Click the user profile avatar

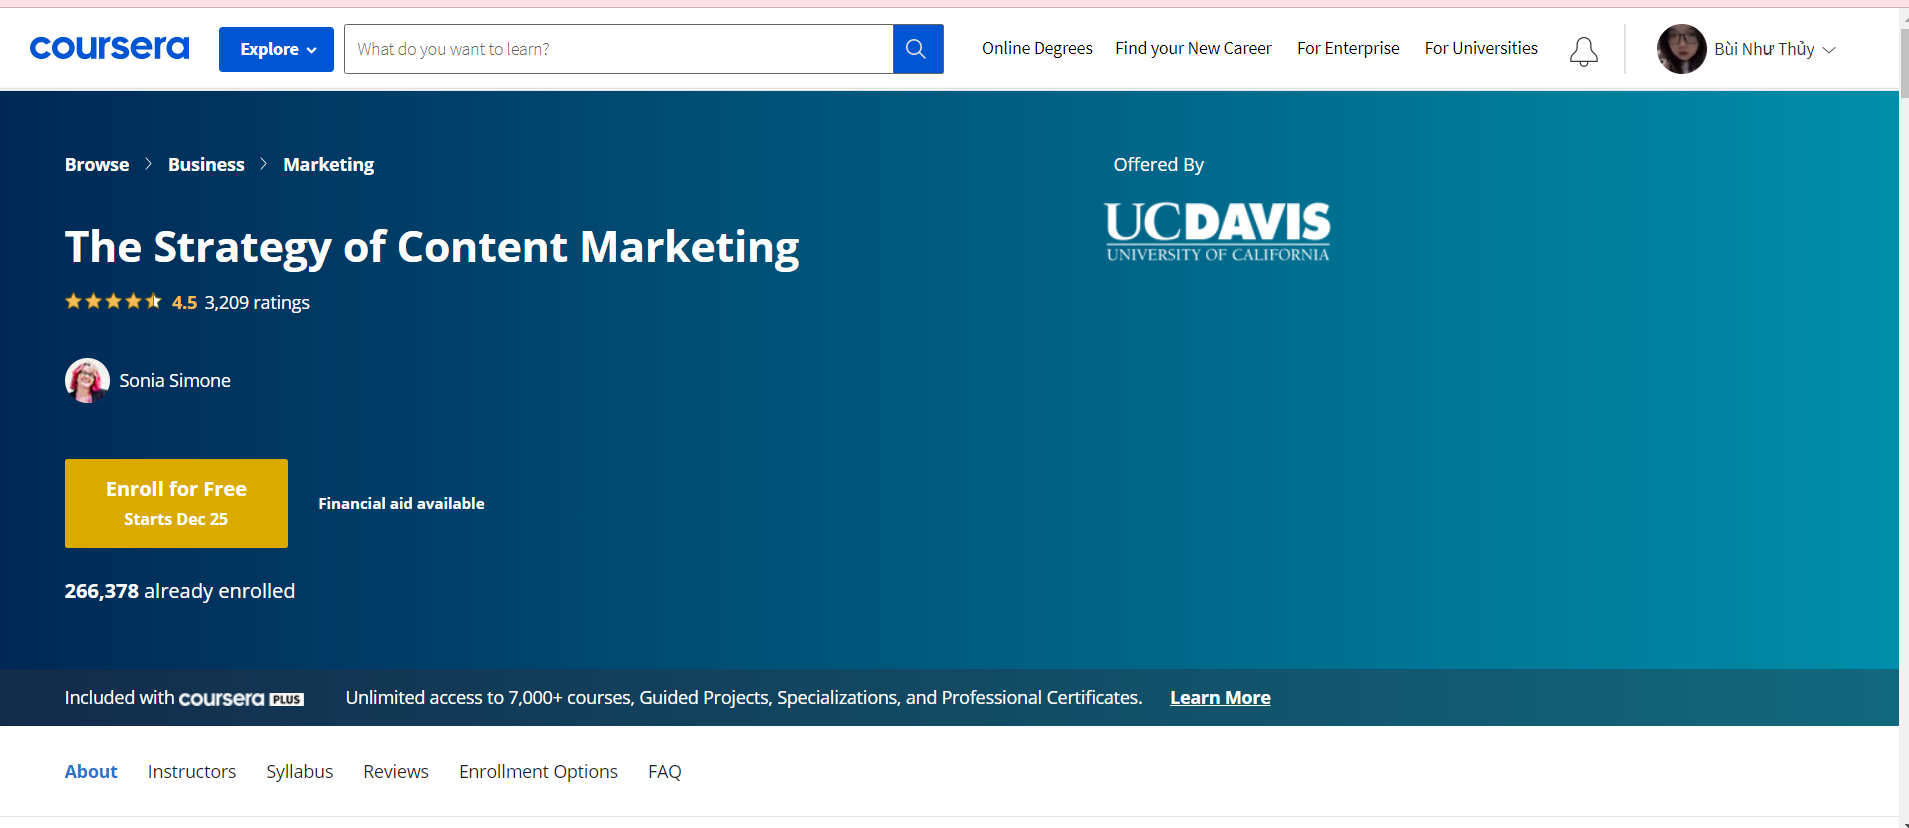1681,49
